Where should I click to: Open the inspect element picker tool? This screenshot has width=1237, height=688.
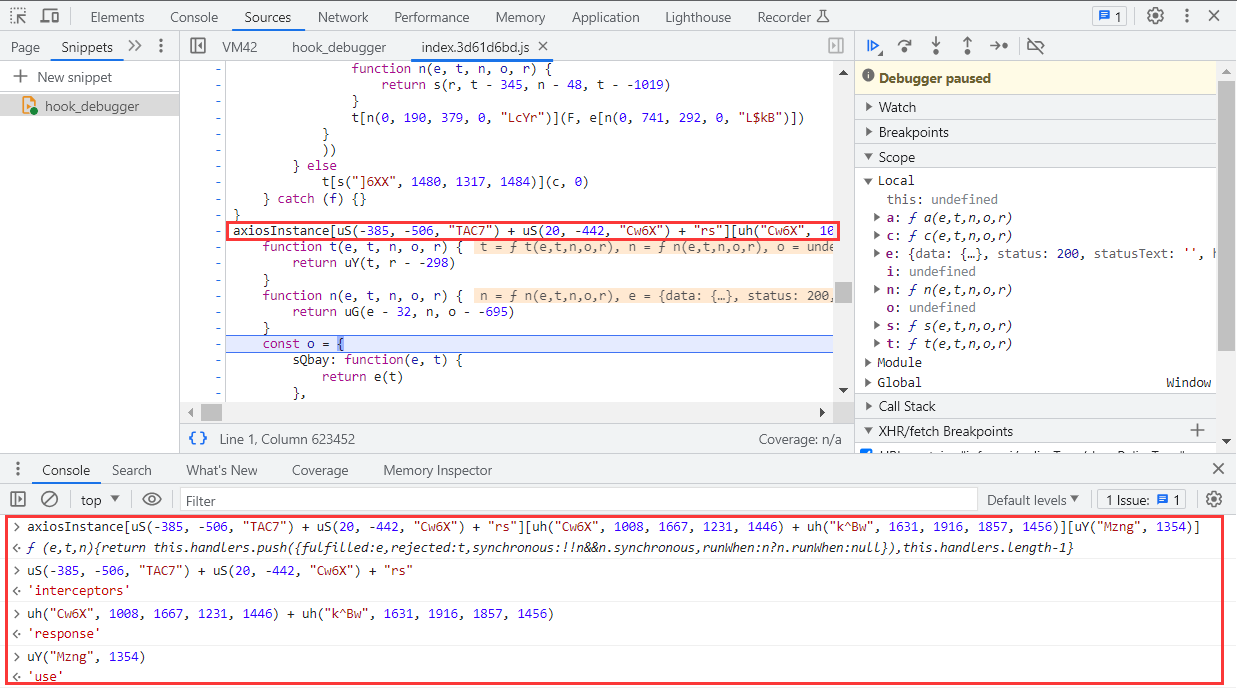[19, 16]
